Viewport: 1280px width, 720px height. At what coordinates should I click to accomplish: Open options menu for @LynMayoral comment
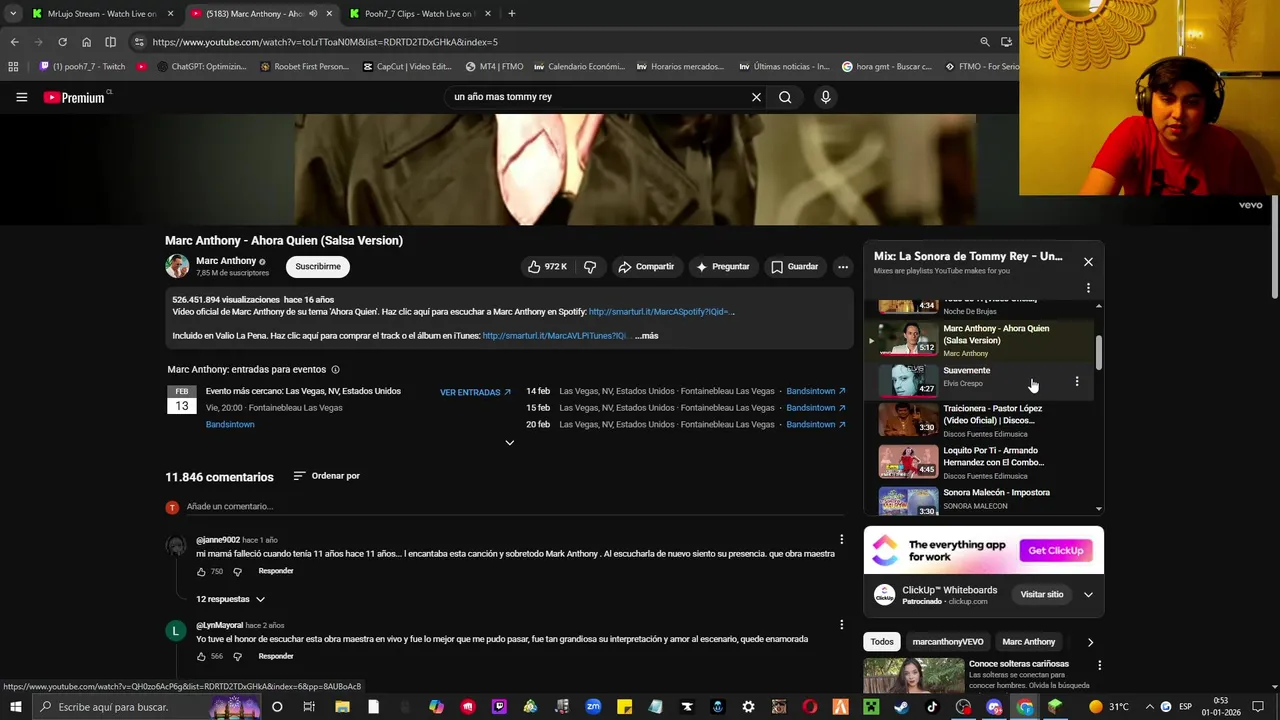point(841,625)
